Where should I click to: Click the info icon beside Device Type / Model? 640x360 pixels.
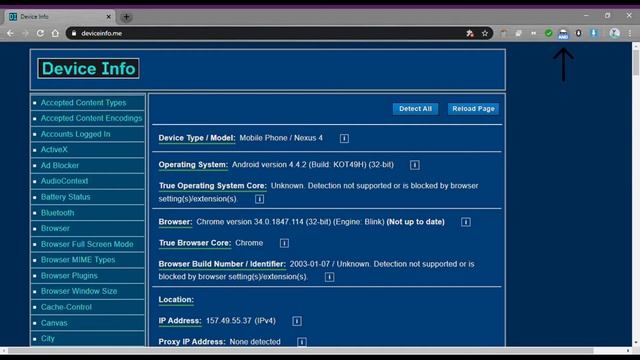coord(344,138)
